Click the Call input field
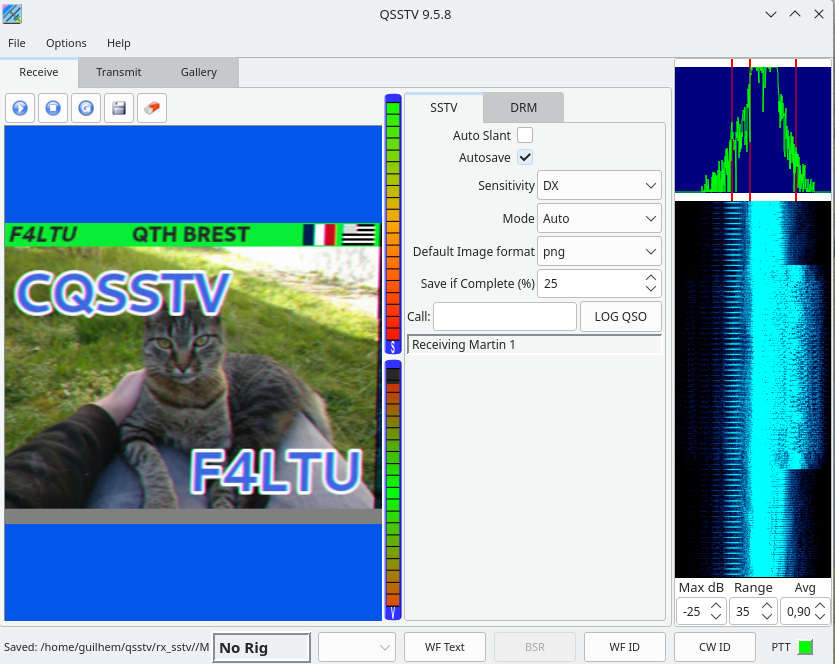The width and height of the screenshot is (835, 664). [505, 317]
